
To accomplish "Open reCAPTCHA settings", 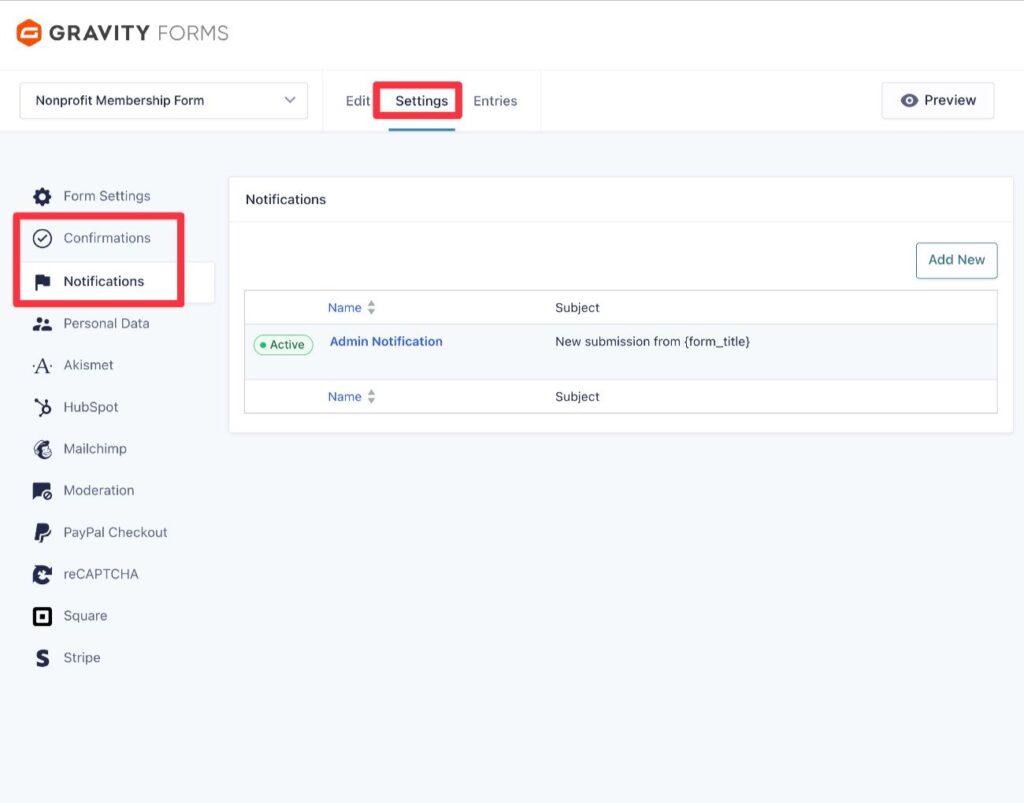I will pos(101,574).
